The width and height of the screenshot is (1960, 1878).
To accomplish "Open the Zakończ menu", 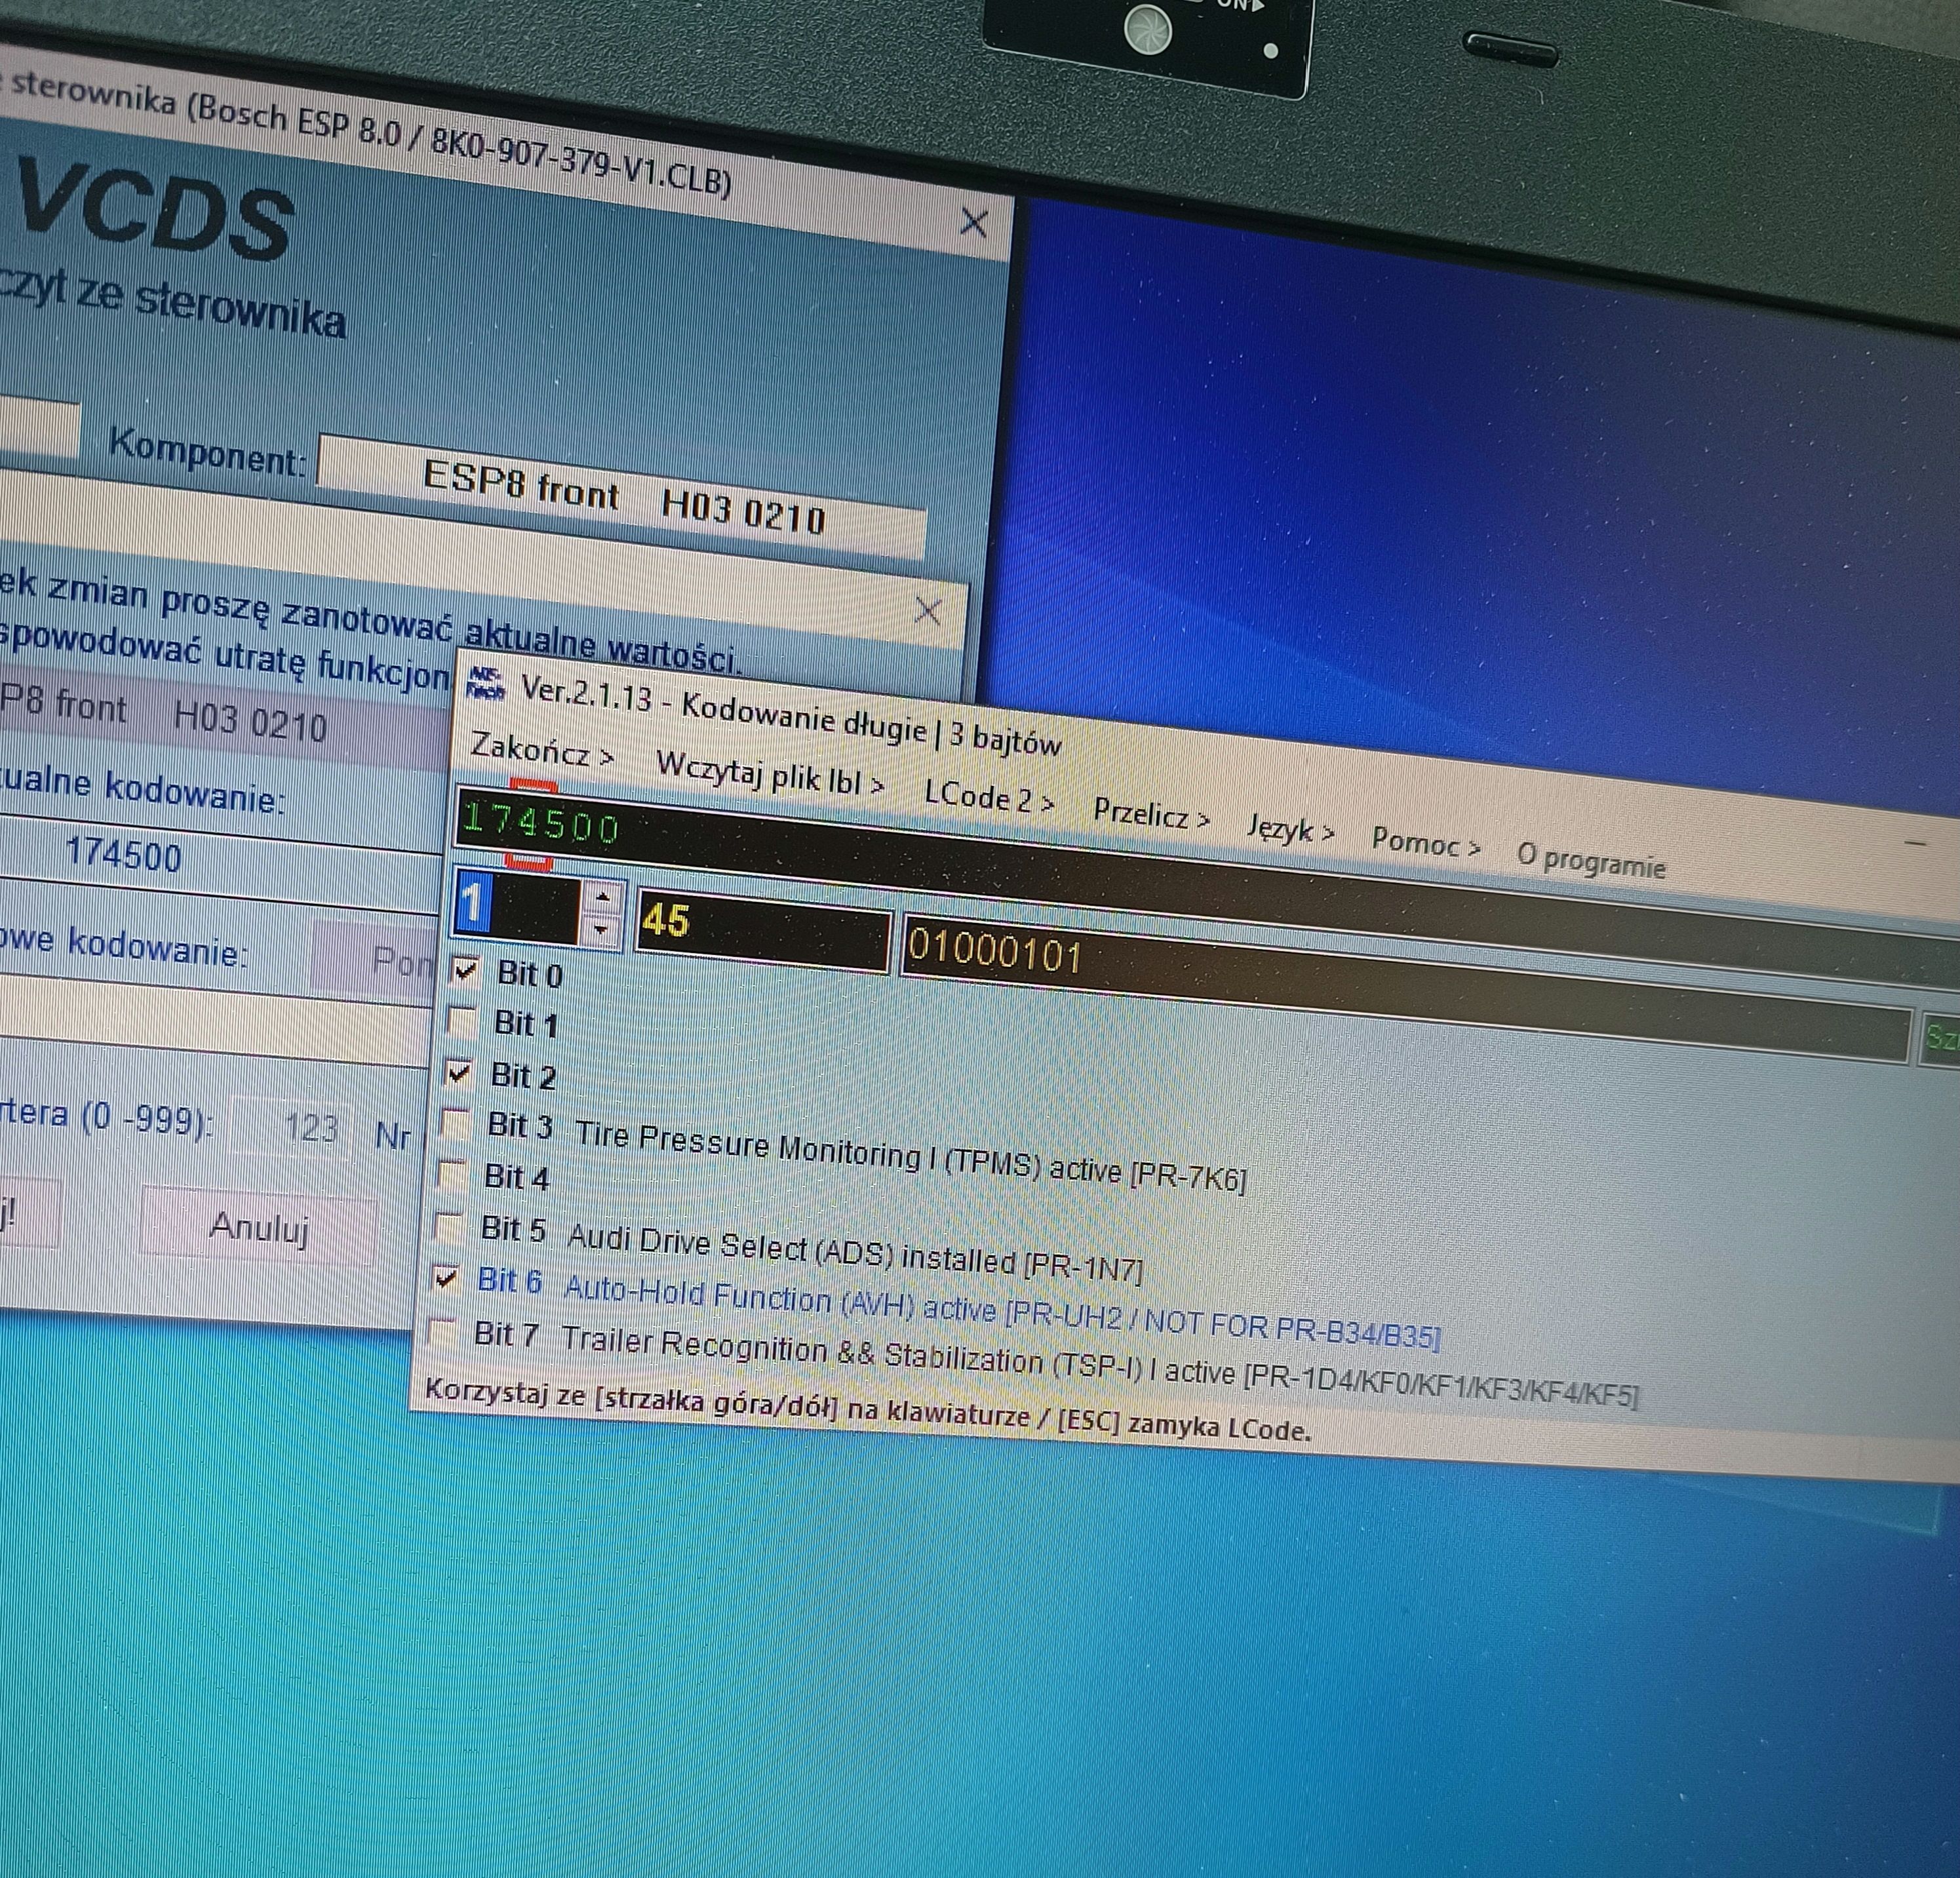I will click(541, 750).
